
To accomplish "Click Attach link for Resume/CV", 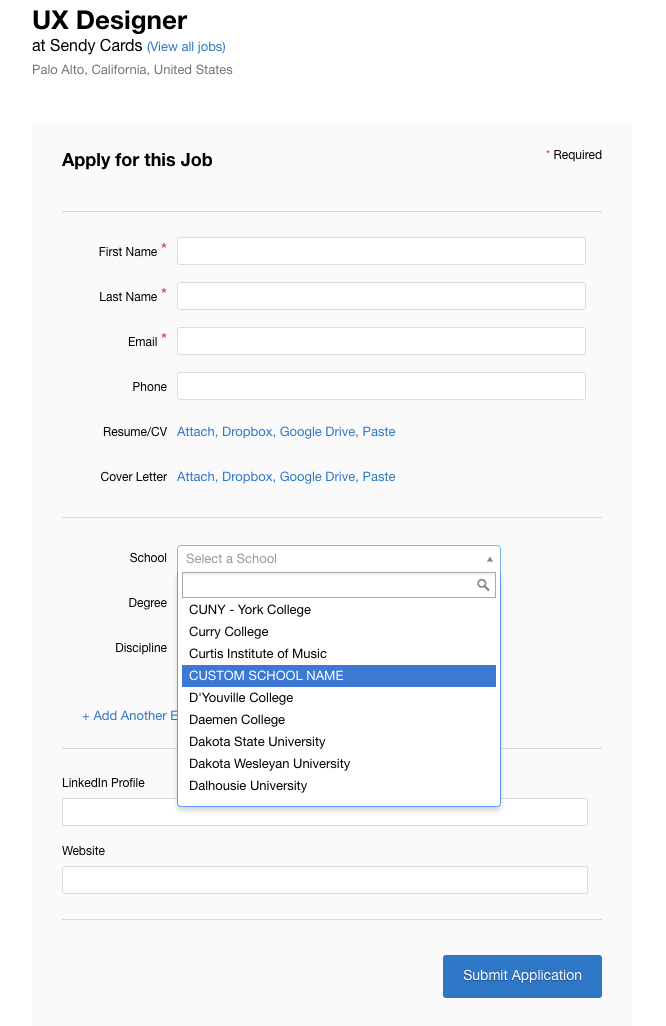I will point(196,432).
